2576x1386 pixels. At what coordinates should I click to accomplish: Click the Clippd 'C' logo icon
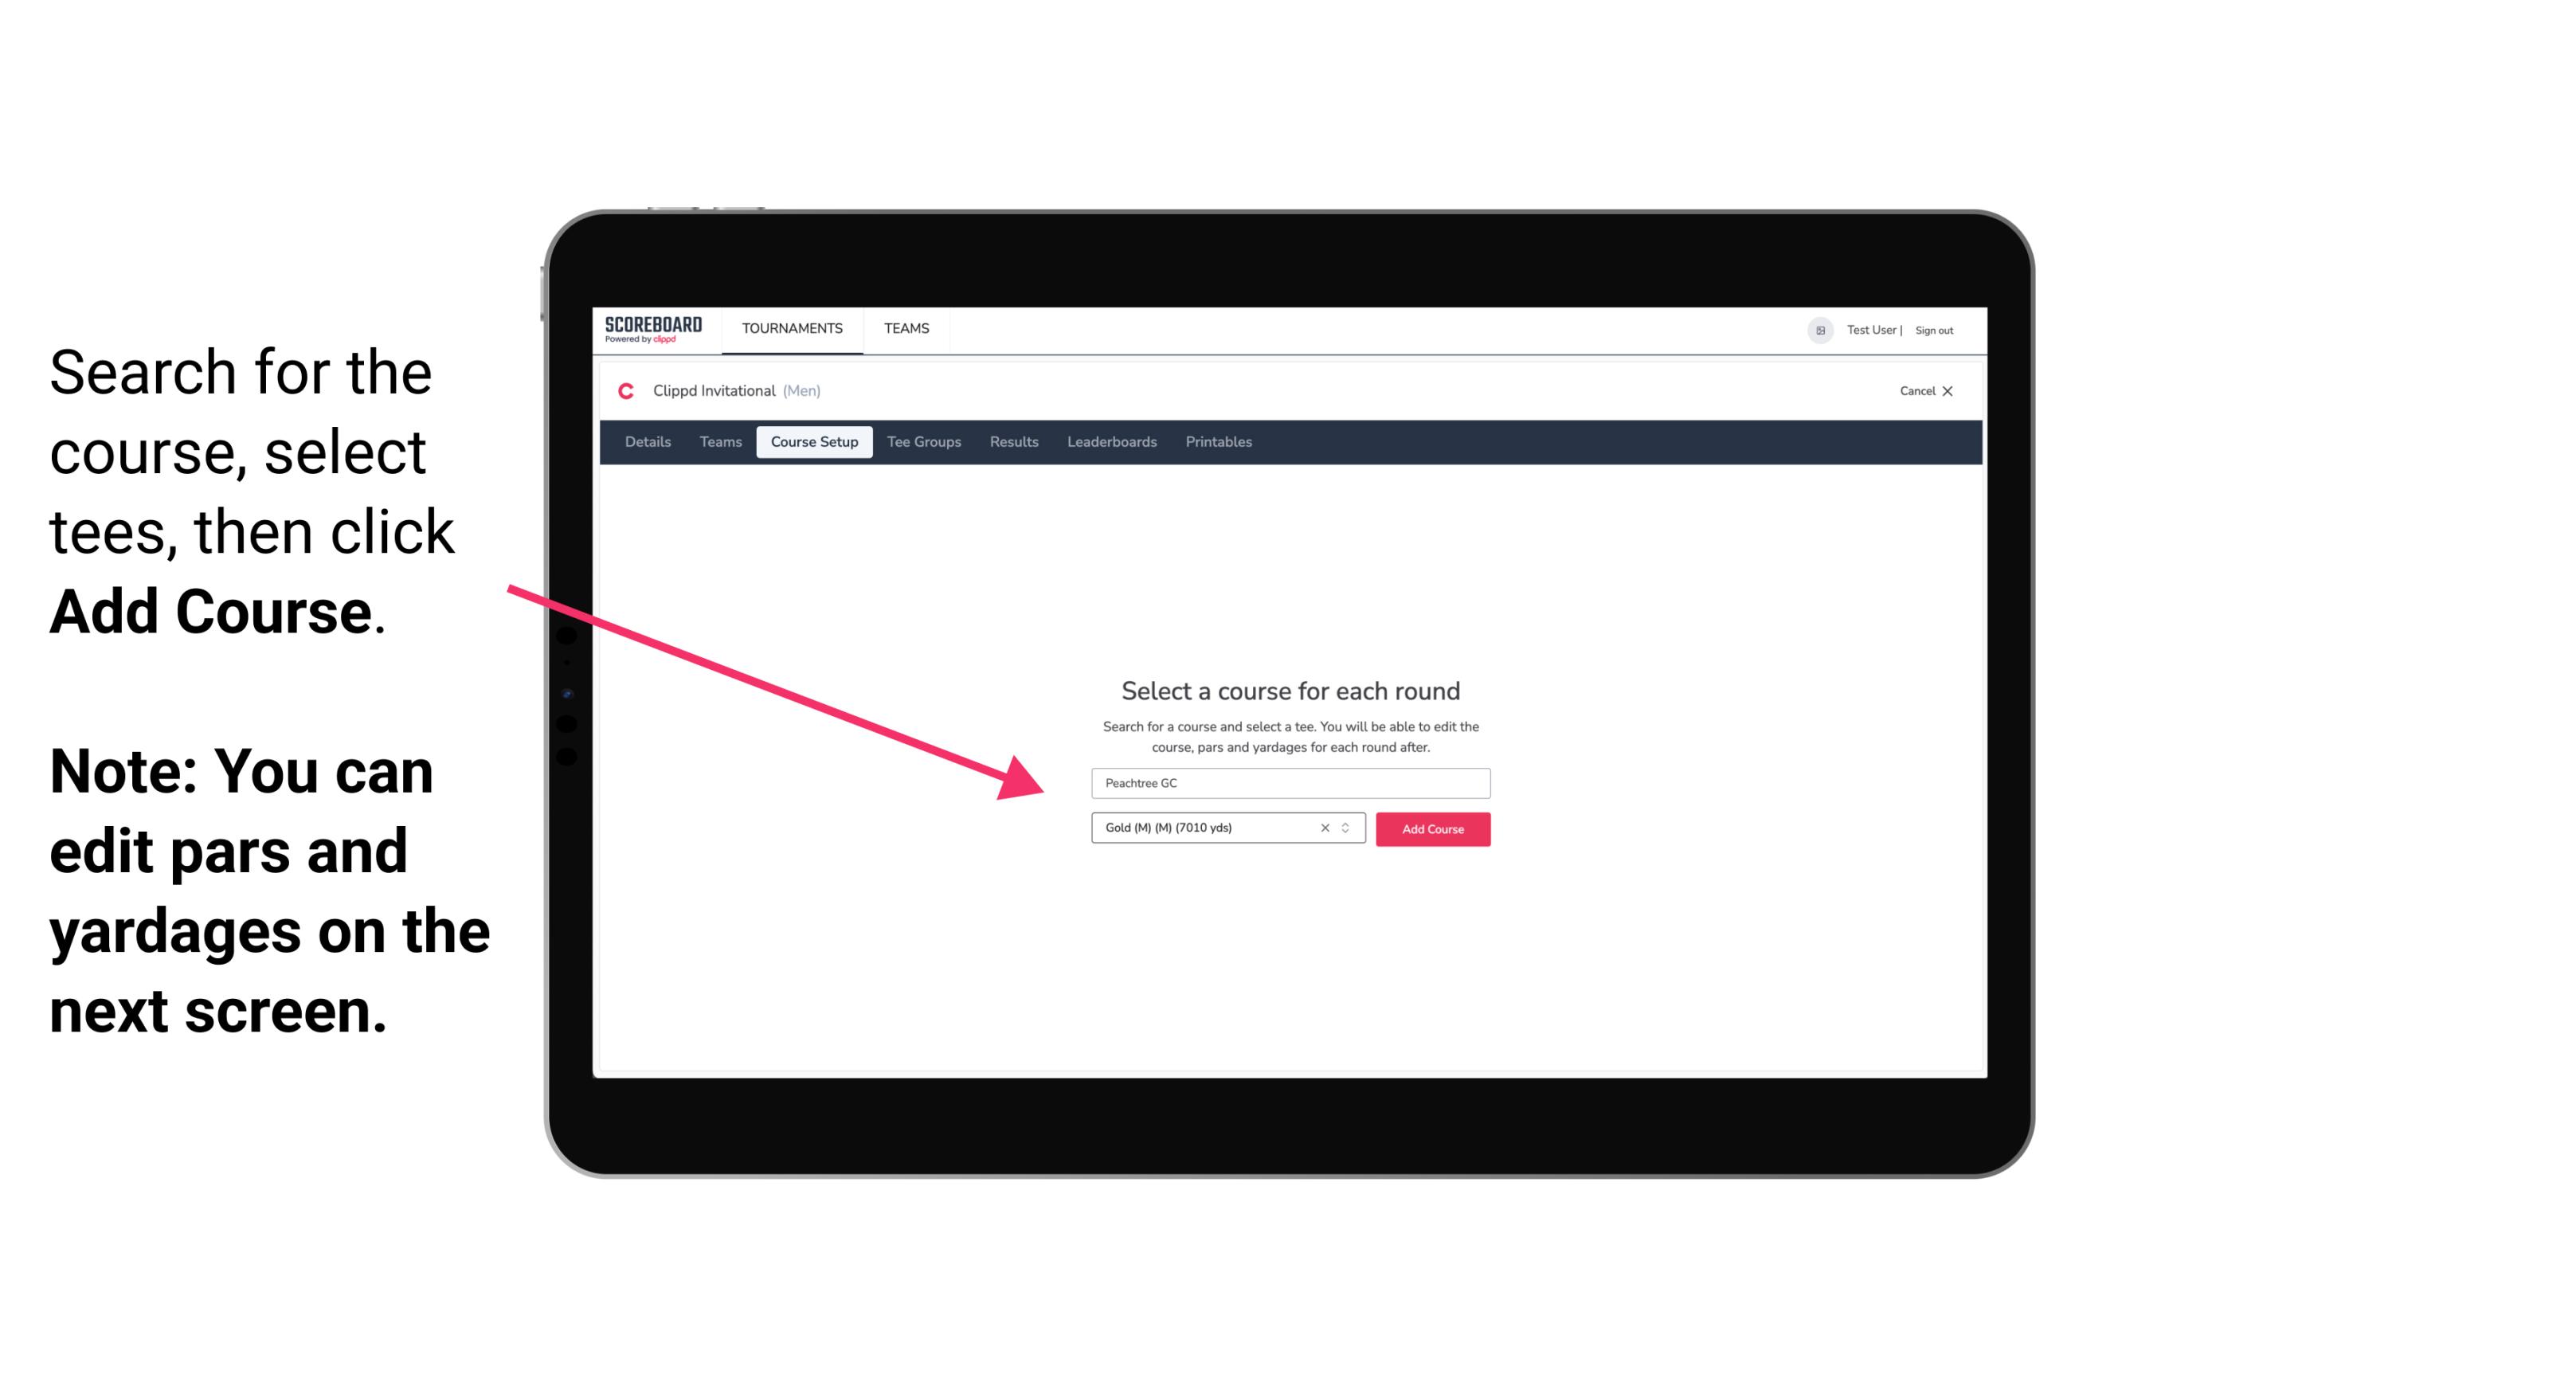coord(619,391)
